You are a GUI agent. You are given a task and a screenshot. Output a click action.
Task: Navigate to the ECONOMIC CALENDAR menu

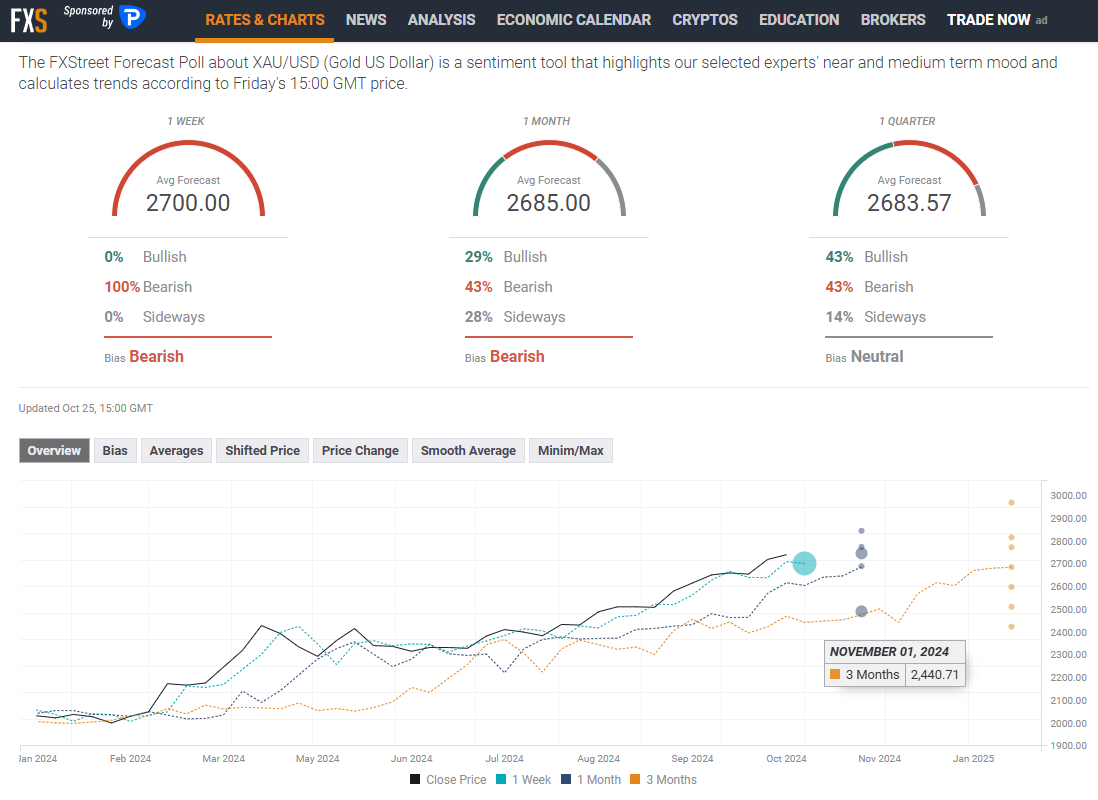tap(573, 19)
